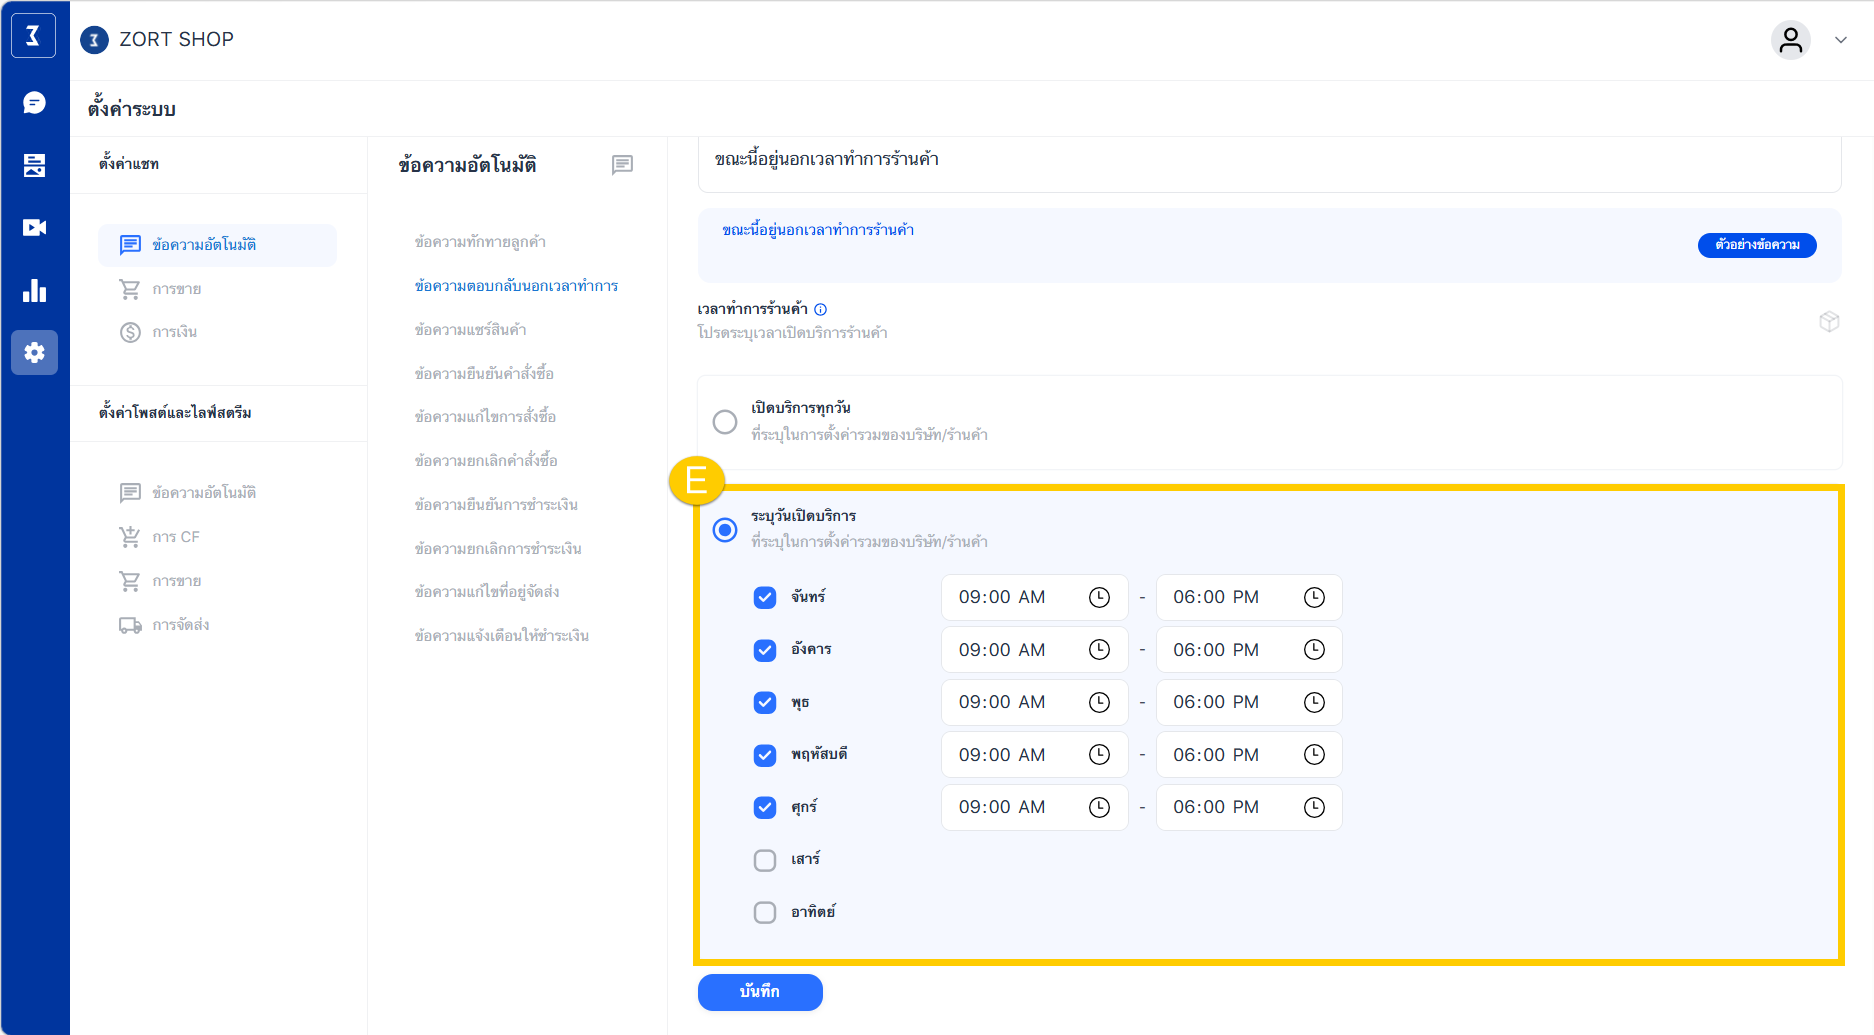Open the live video camera icon in sidebar

pyautogui.click(x=34, y=228)
